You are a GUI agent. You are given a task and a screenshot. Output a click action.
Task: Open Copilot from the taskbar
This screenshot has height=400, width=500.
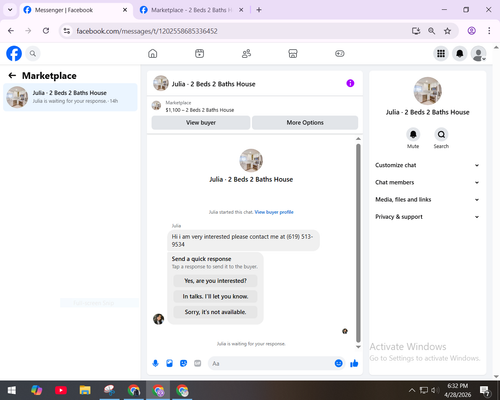(x=36, y=390)
